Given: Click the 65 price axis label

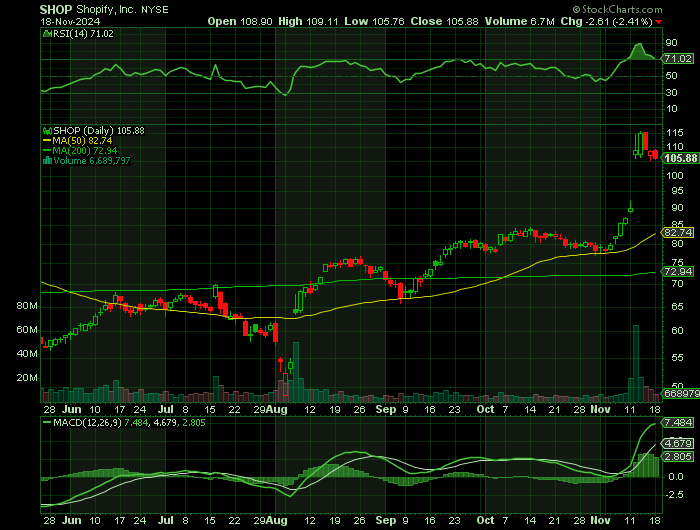Looking at the screenshot, I should point(677,306).
